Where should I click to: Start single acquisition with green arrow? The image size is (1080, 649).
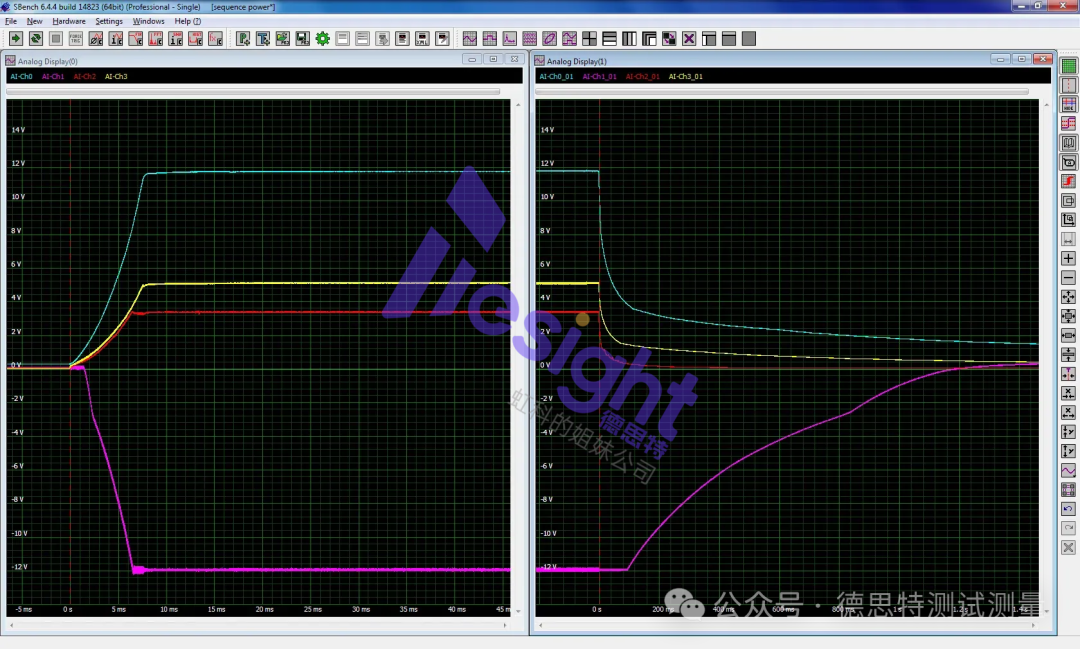pyautogui.click(x=15, y=39)
